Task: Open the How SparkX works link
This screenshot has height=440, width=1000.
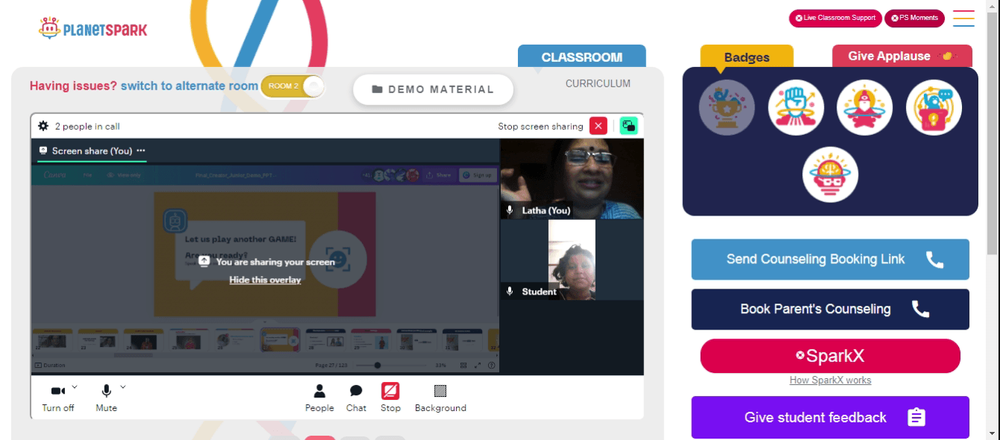Action: pos(830,381)
